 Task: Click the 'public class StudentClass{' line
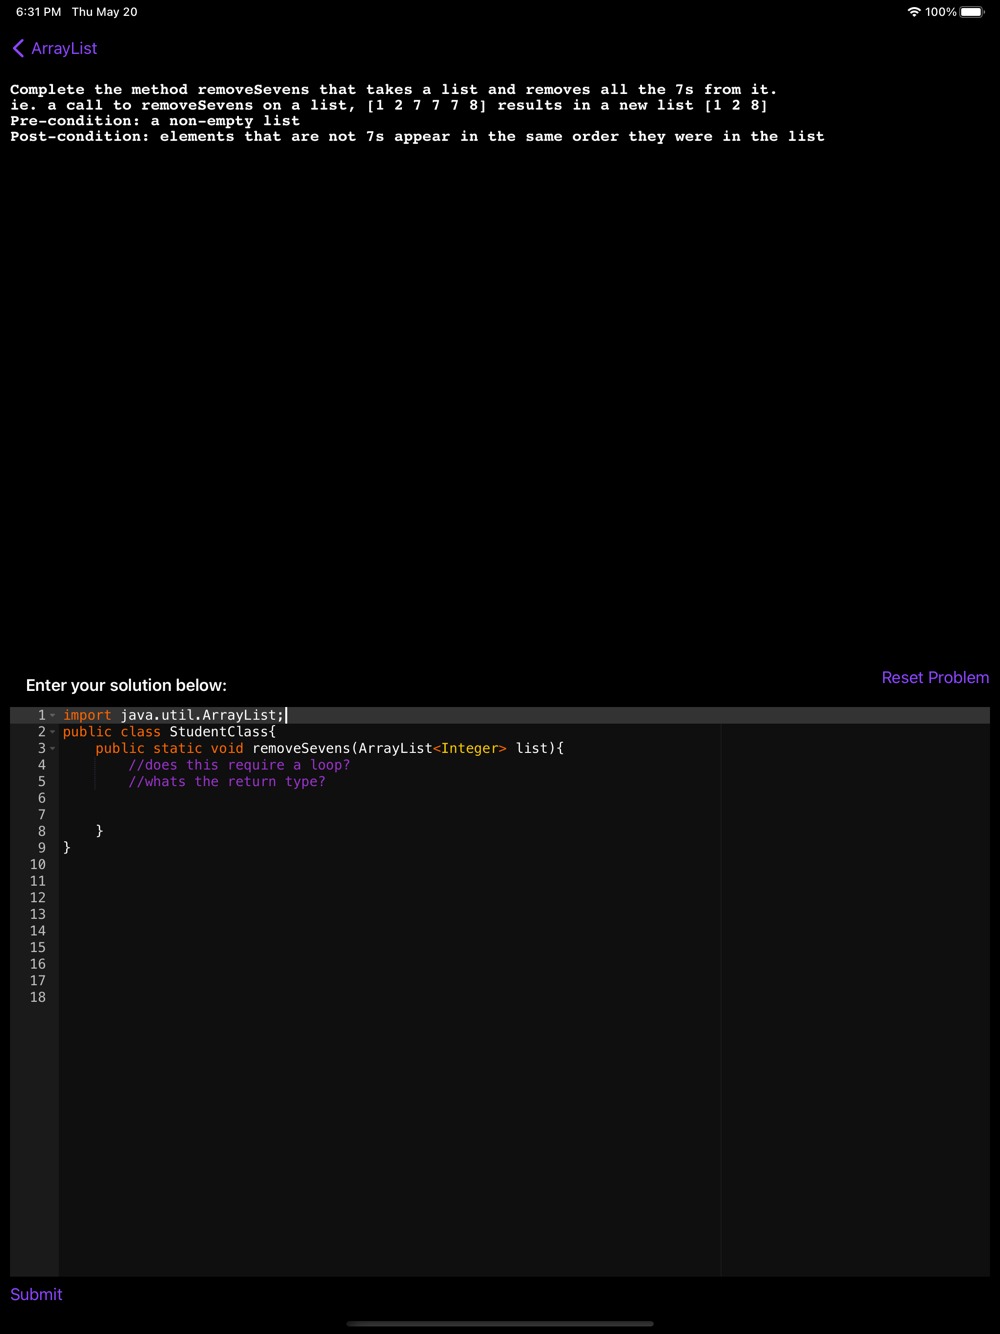click(x=169, y=732)
